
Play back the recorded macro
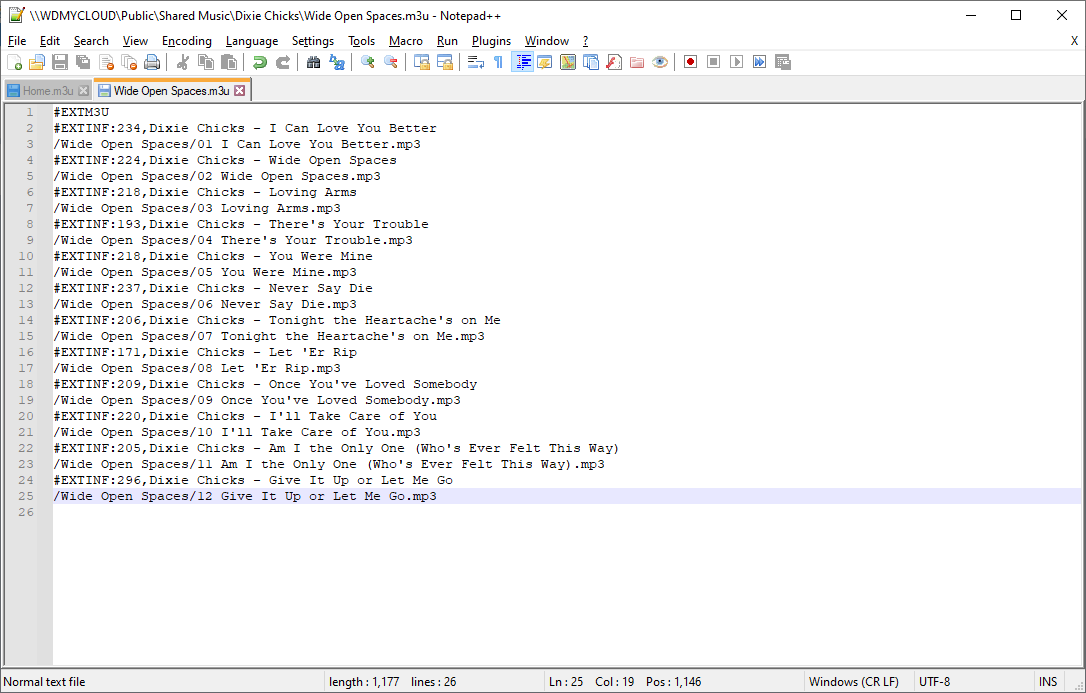tap(736, 62)
